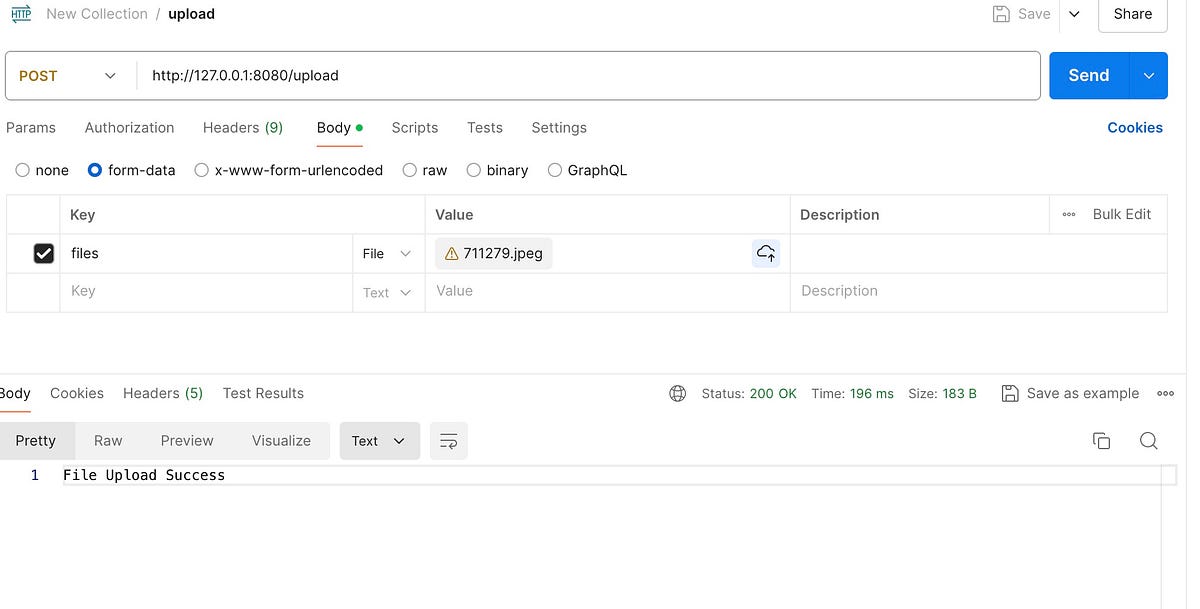Select the raw body radio button
1200x609 pixels.
tap(410, 170)
